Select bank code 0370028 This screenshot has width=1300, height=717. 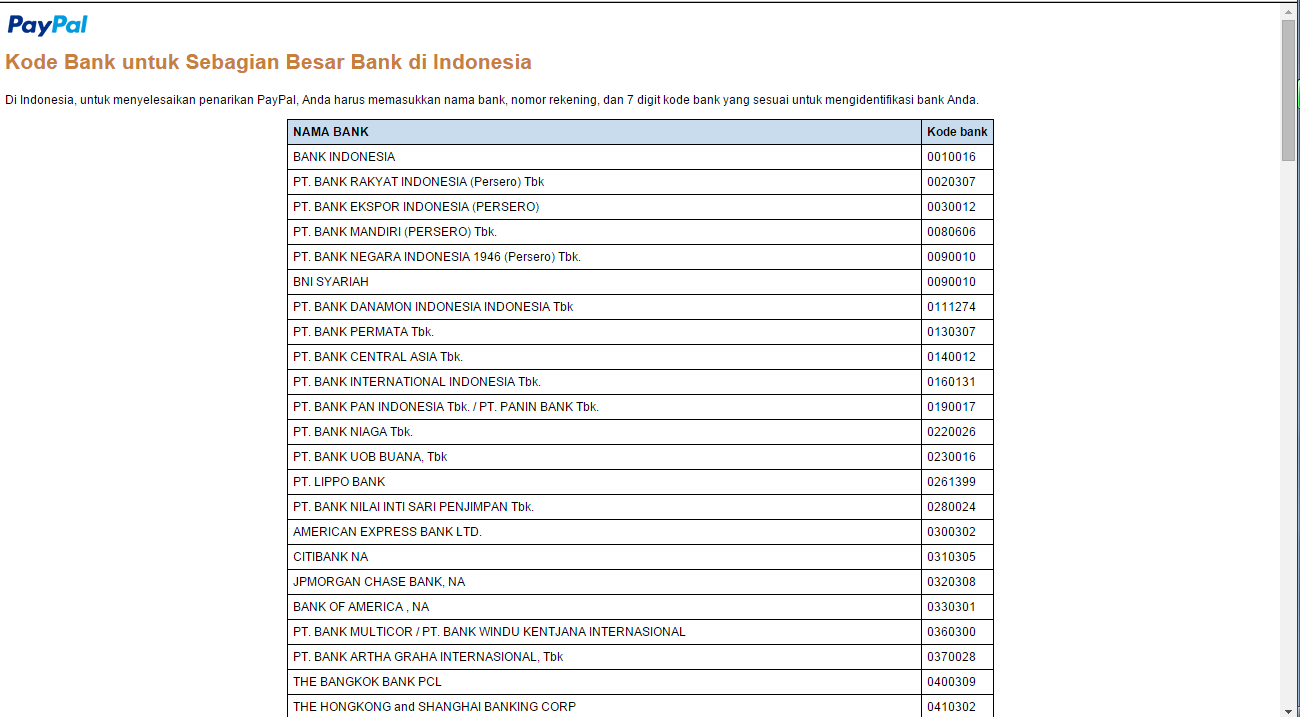click(951, 657)
